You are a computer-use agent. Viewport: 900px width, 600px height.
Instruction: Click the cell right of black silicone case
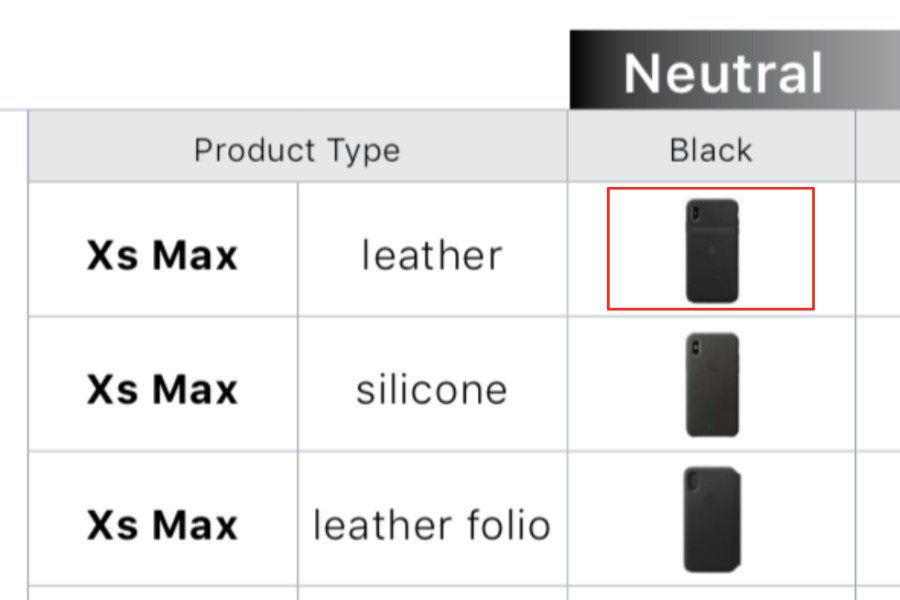878,384
